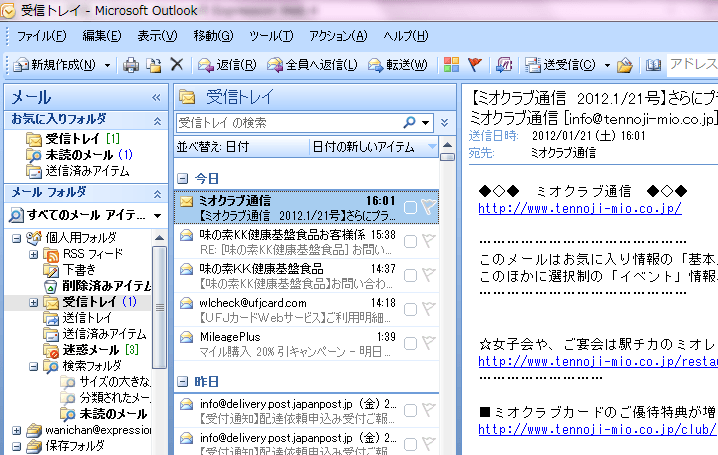718x455 pixels.
Task: Open 送受信 dropdown arrow
Action: point(607,65)
